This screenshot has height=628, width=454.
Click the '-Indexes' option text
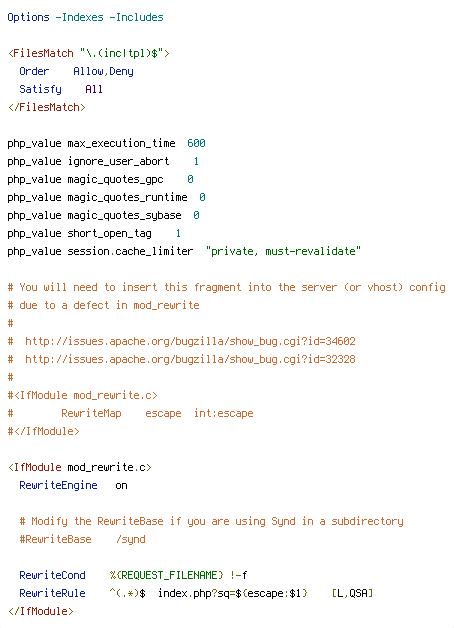click(x=79, y=18)
